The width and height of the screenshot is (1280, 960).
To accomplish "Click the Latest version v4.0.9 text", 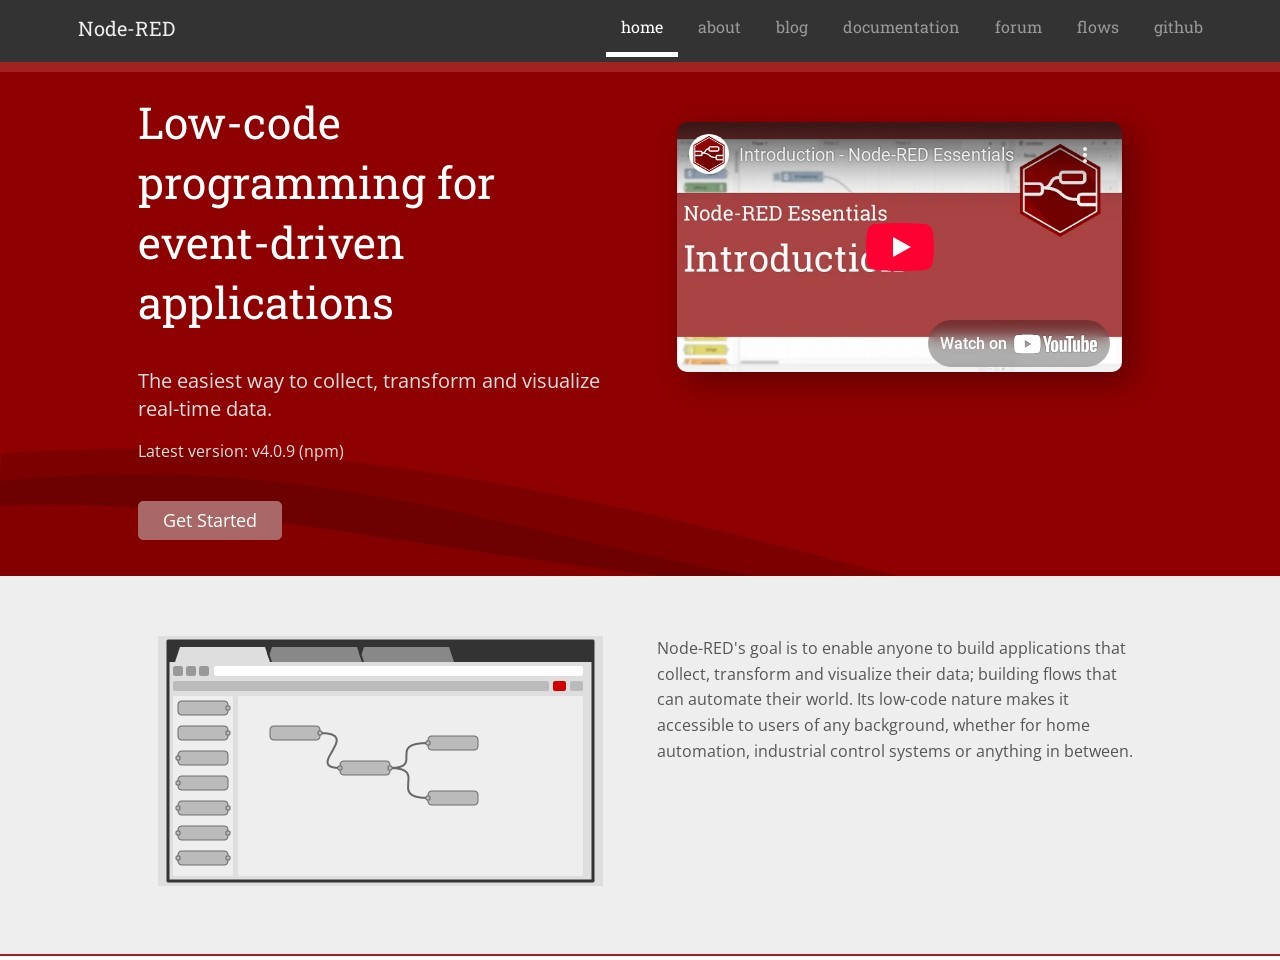I will point(241,451).
